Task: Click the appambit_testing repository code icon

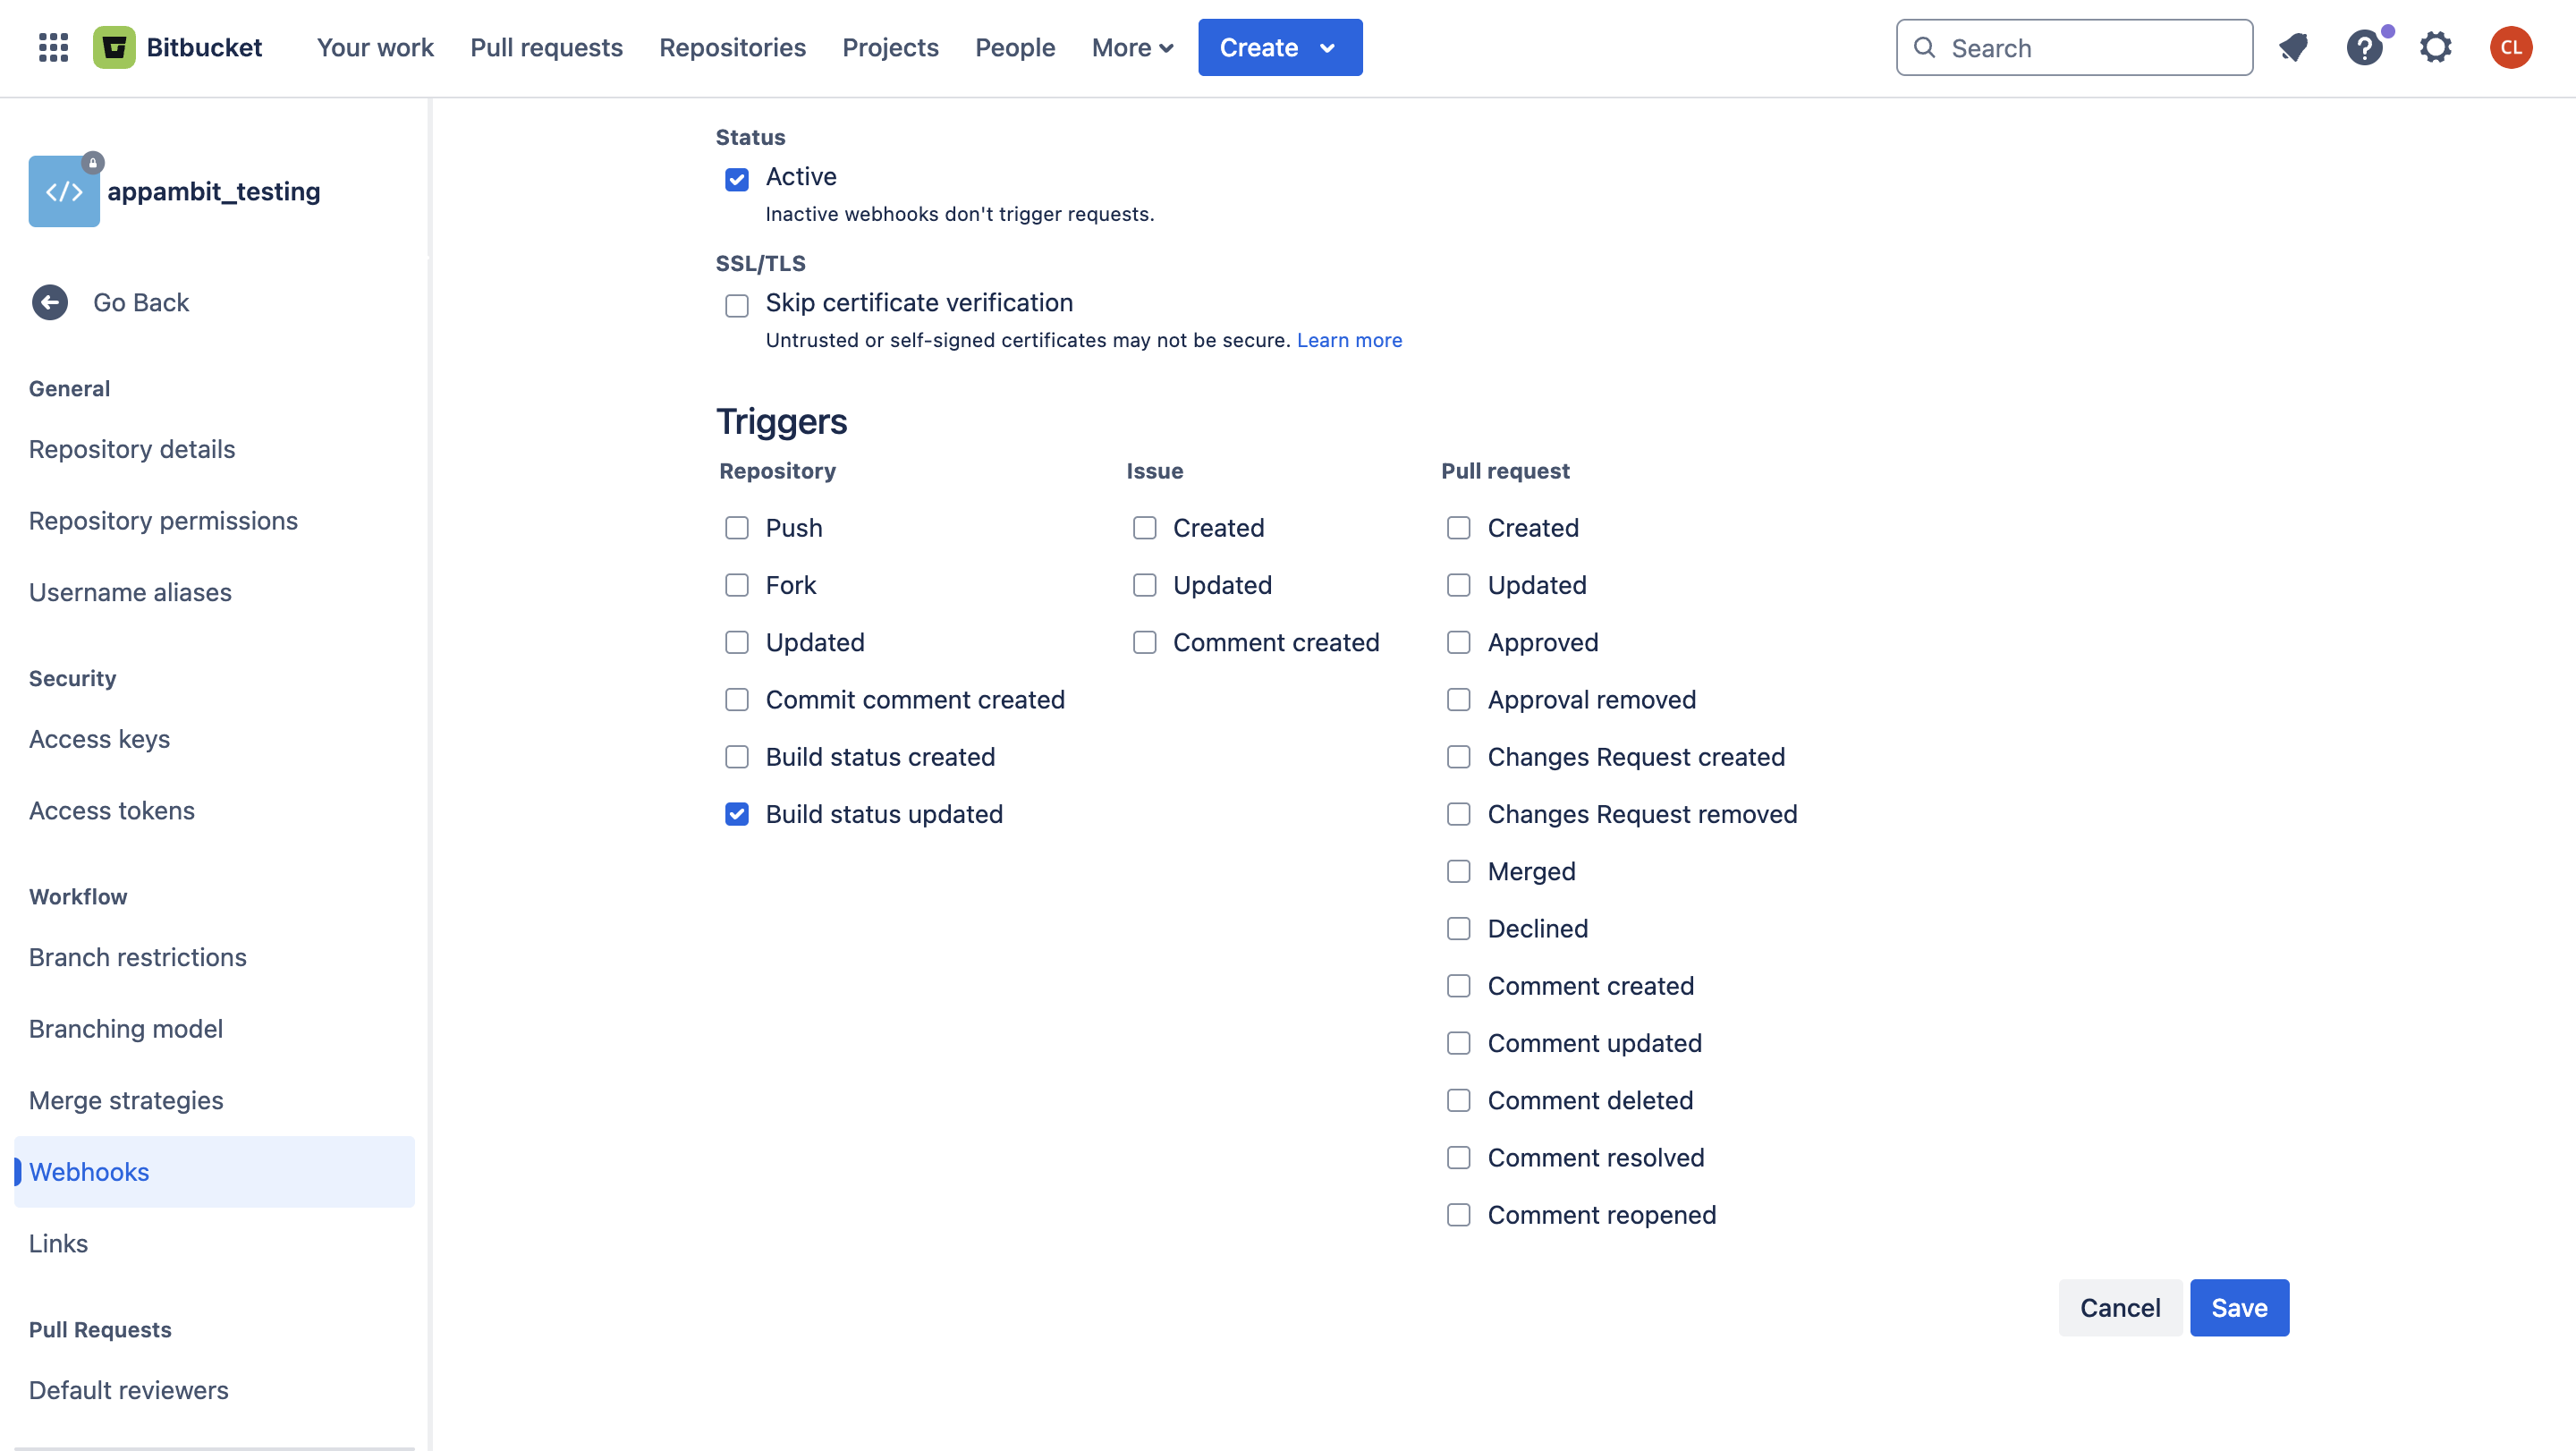Action: point(64,191)
